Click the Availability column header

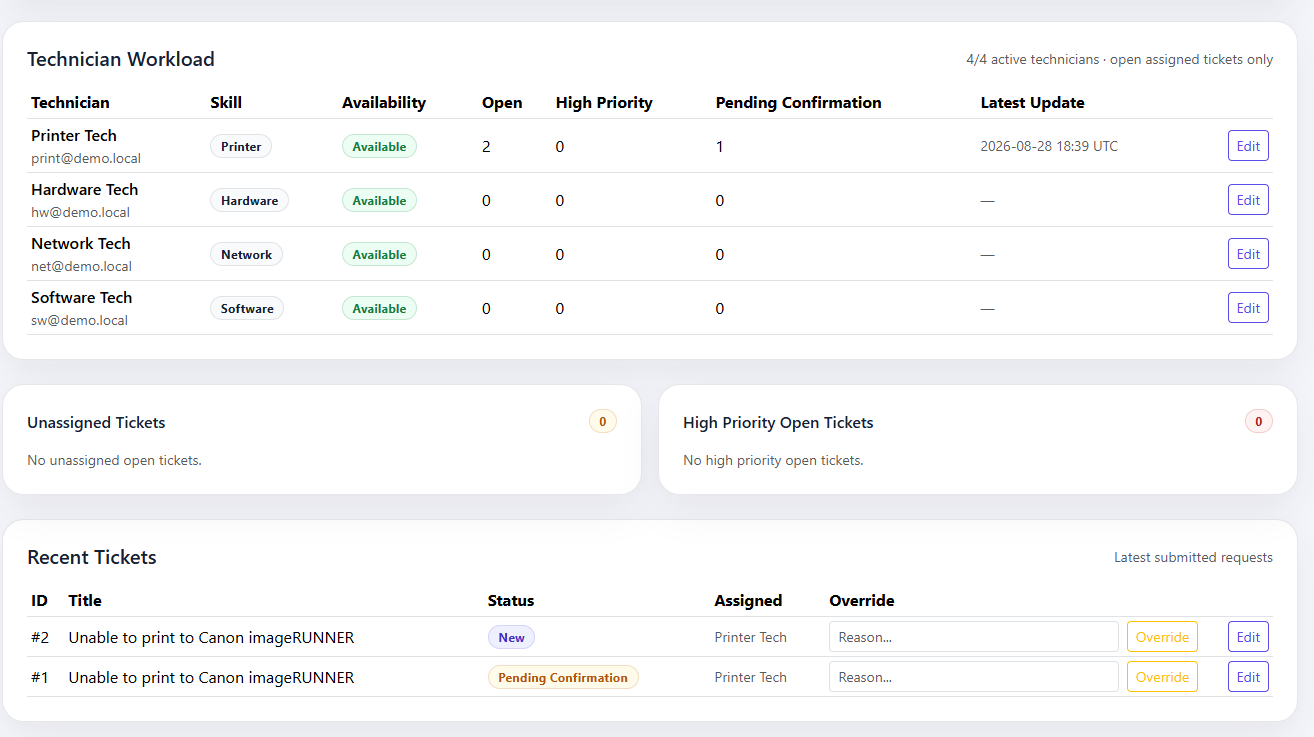click(x=384, y=102)
